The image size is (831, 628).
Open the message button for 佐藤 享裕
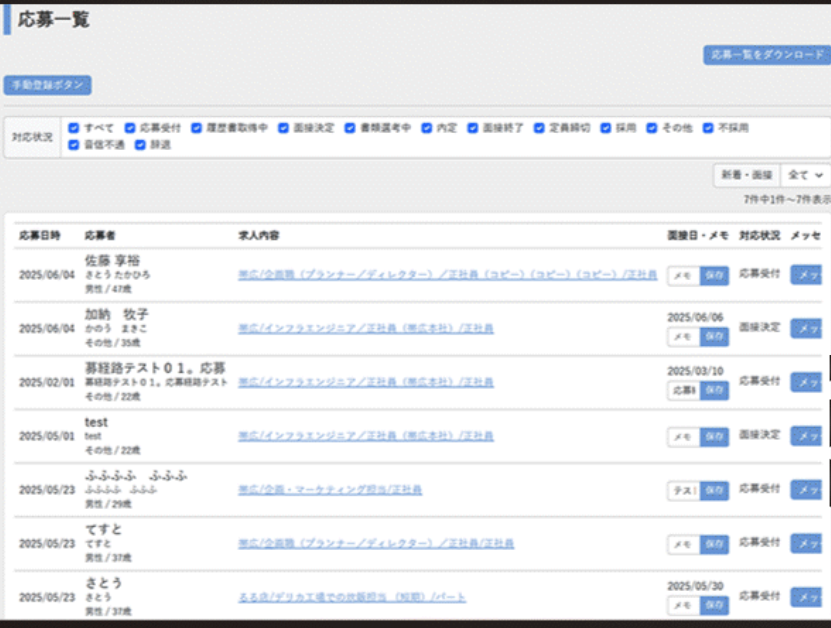[806, 275]
